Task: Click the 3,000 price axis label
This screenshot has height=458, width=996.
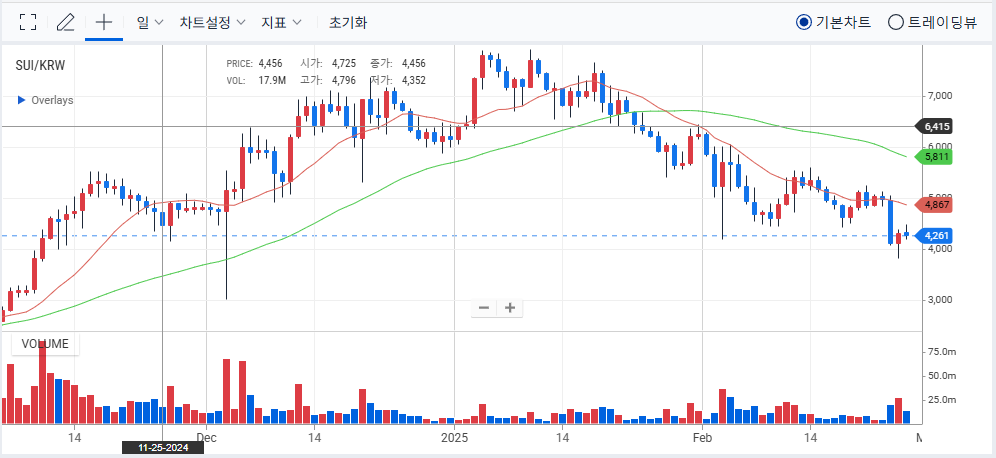Action: click(x=939, y=300)
